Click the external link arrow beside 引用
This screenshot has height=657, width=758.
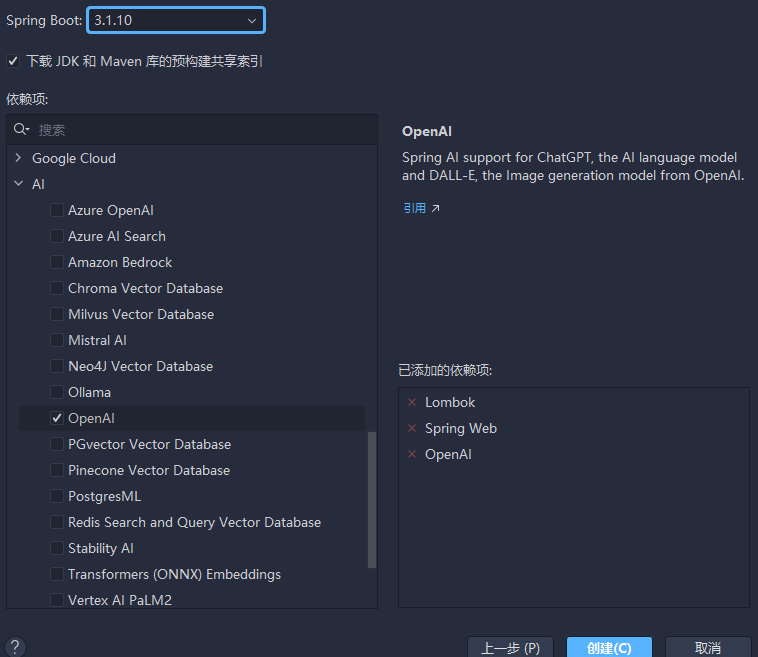tap(435, 209)
